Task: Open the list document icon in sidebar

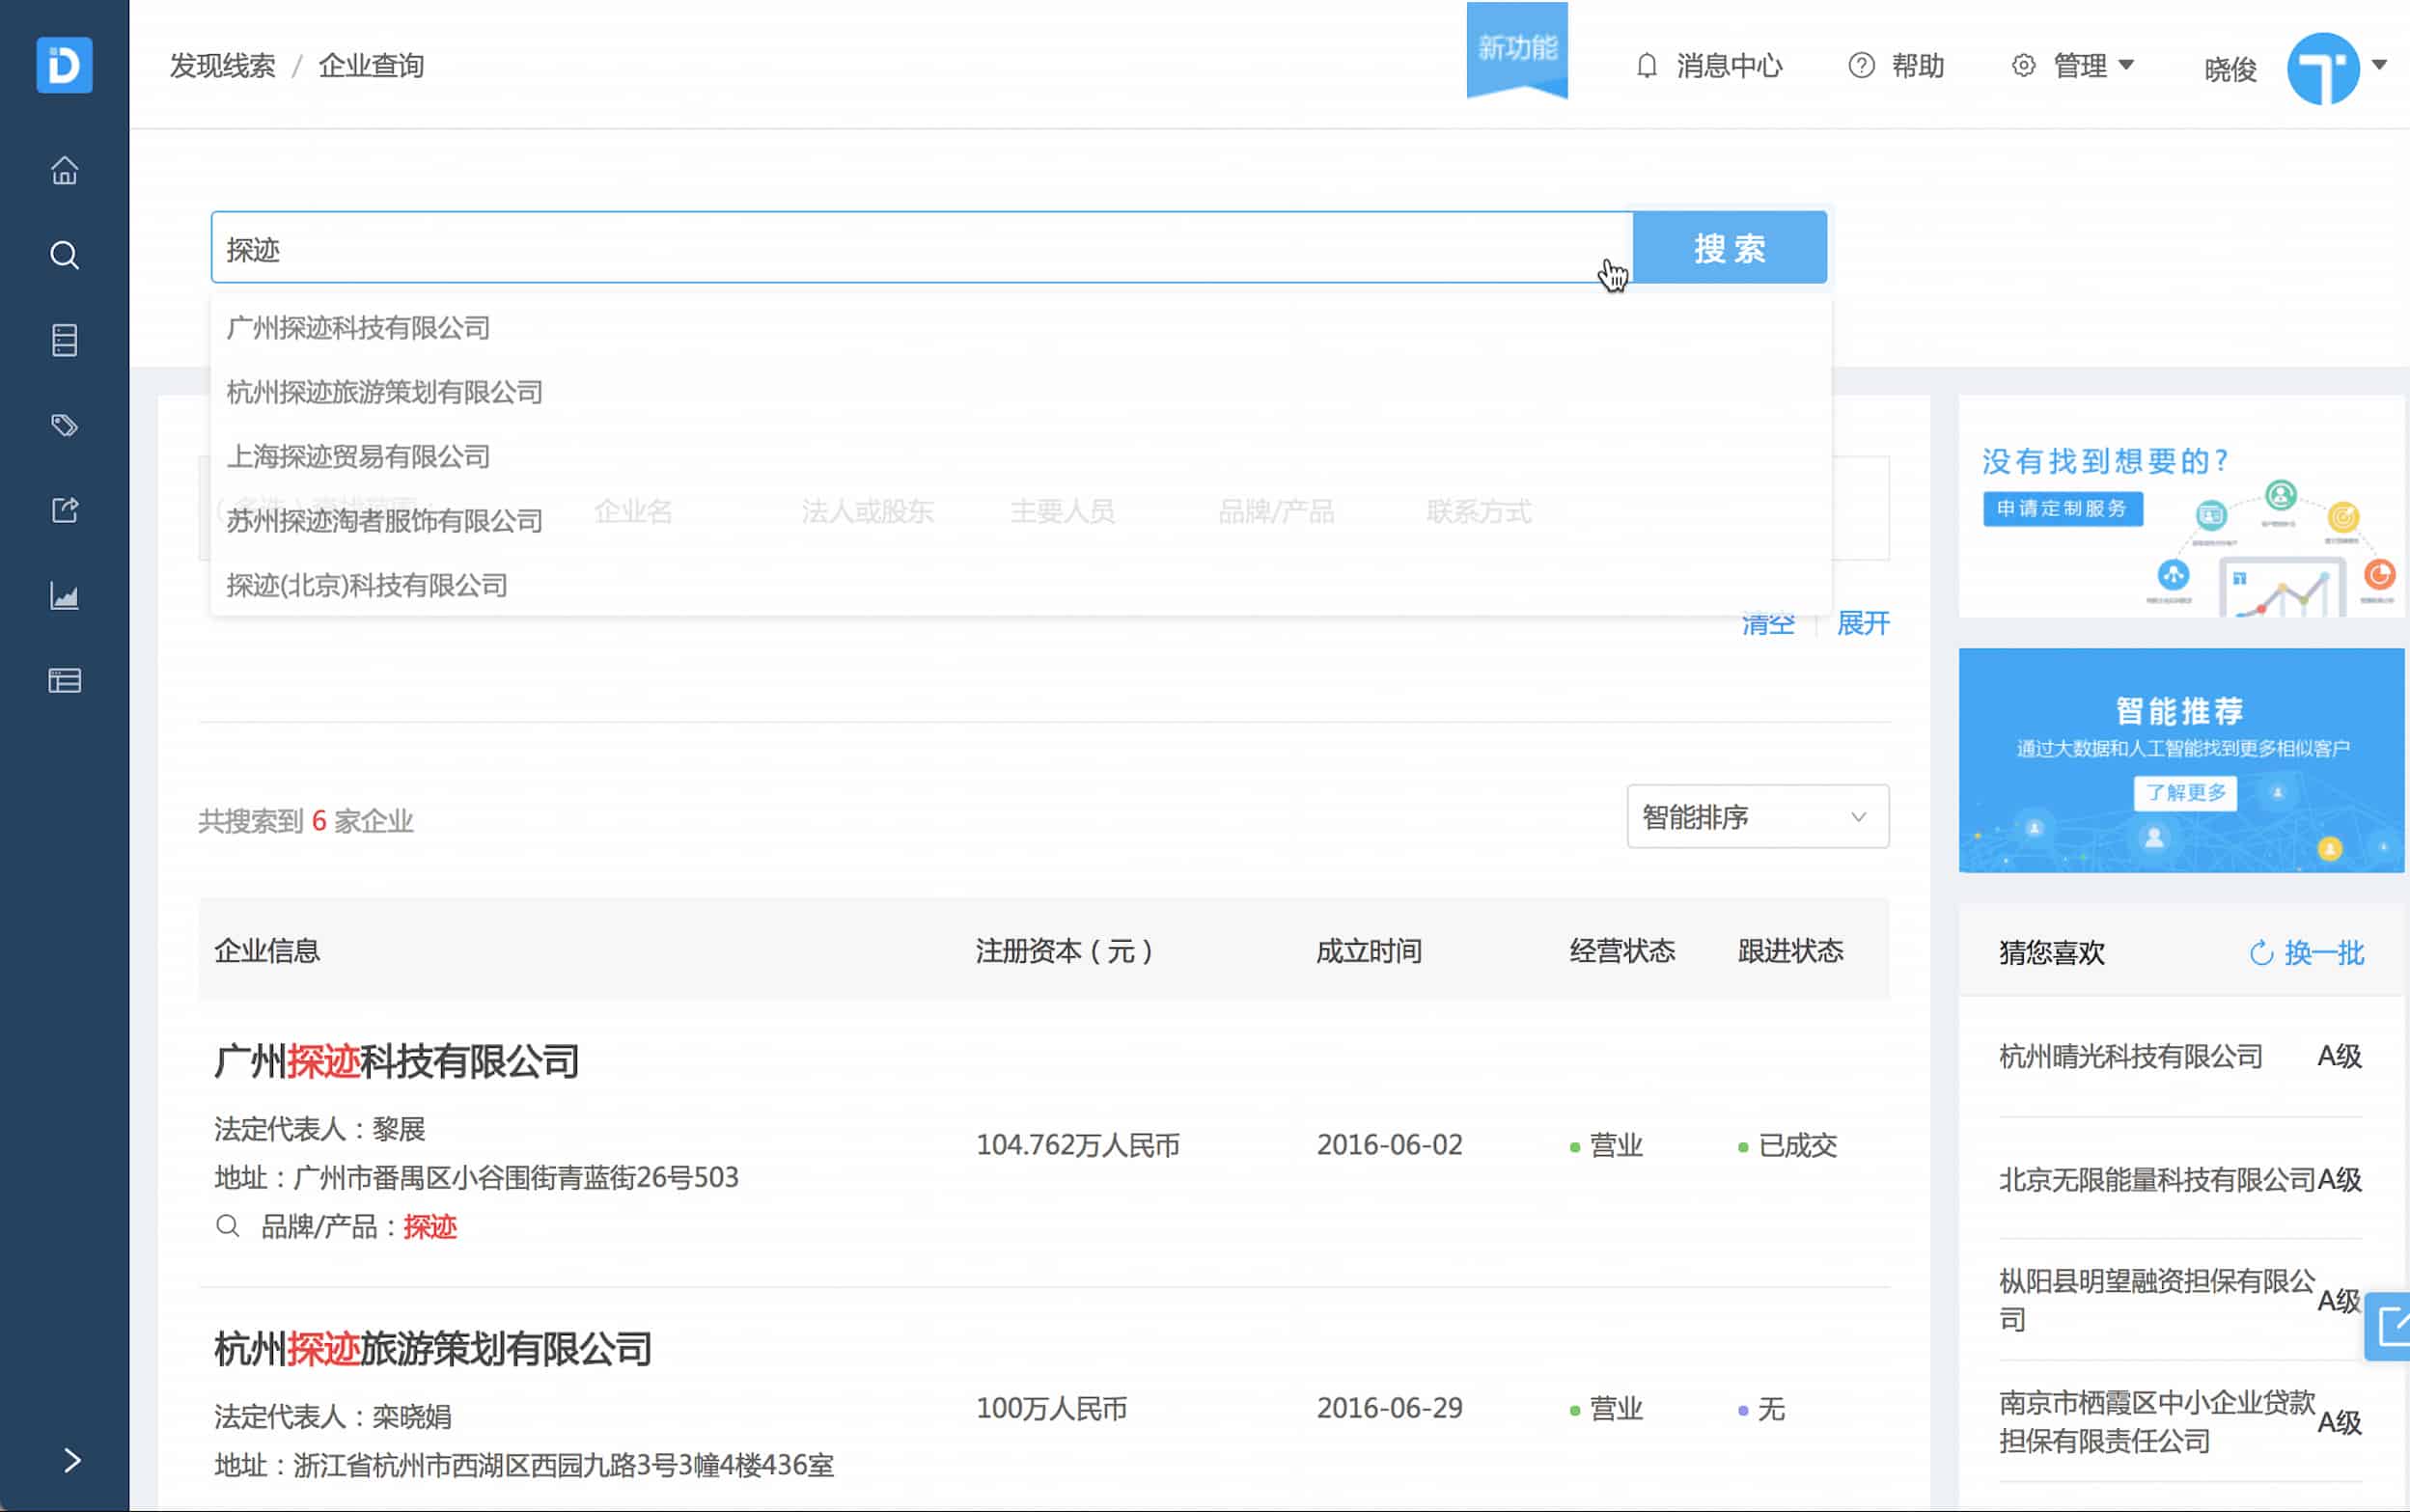Action: coord(64,340)
